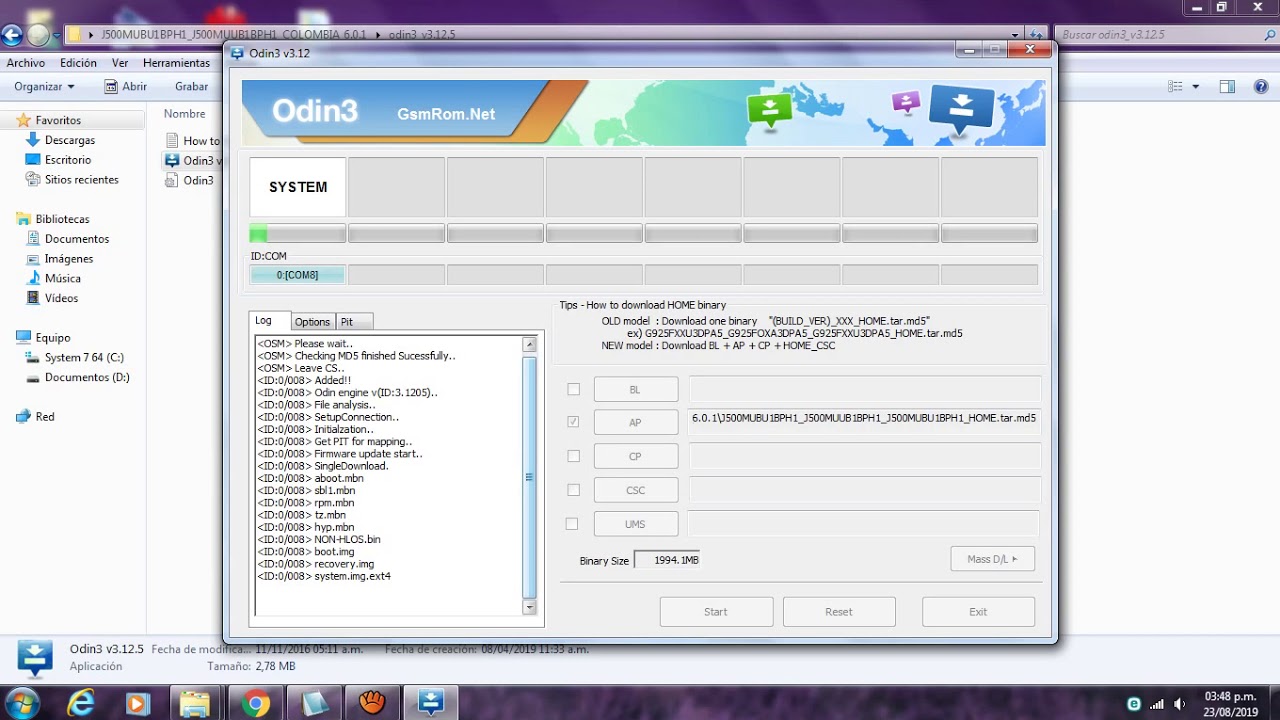Toggle the BL checkbox in Odin3
The height and width of the screenshot is (720, 1280).
[x=573, y=389]
